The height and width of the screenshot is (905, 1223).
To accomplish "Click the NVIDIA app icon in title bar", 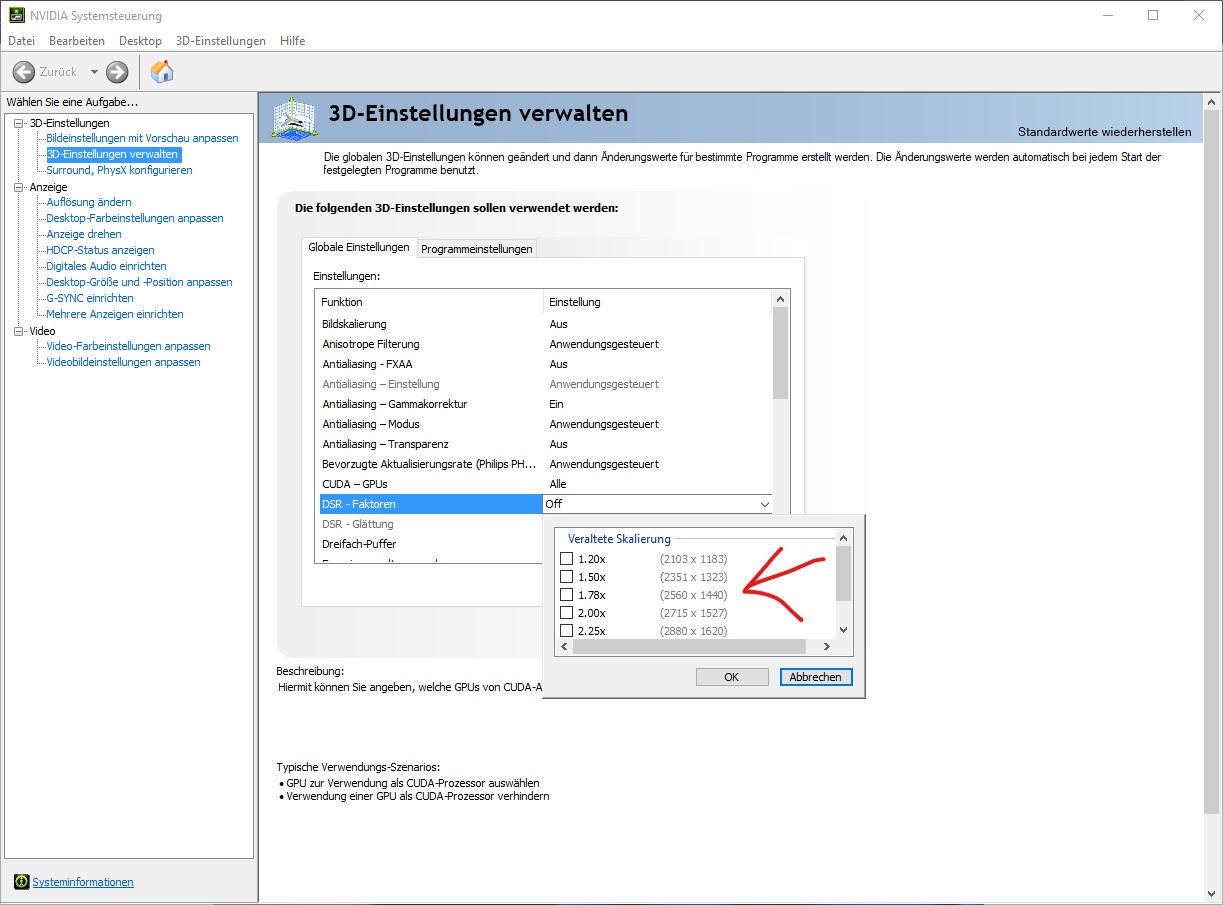I will [17, 16].
